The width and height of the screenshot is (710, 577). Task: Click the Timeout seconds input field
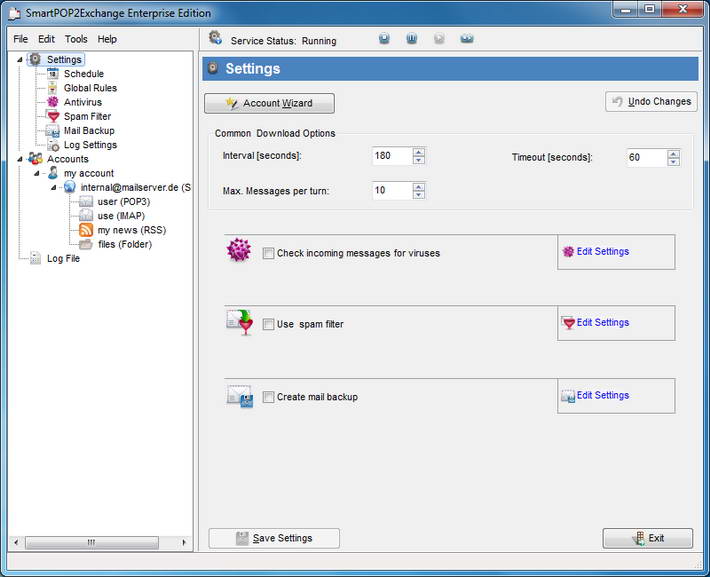647,158
